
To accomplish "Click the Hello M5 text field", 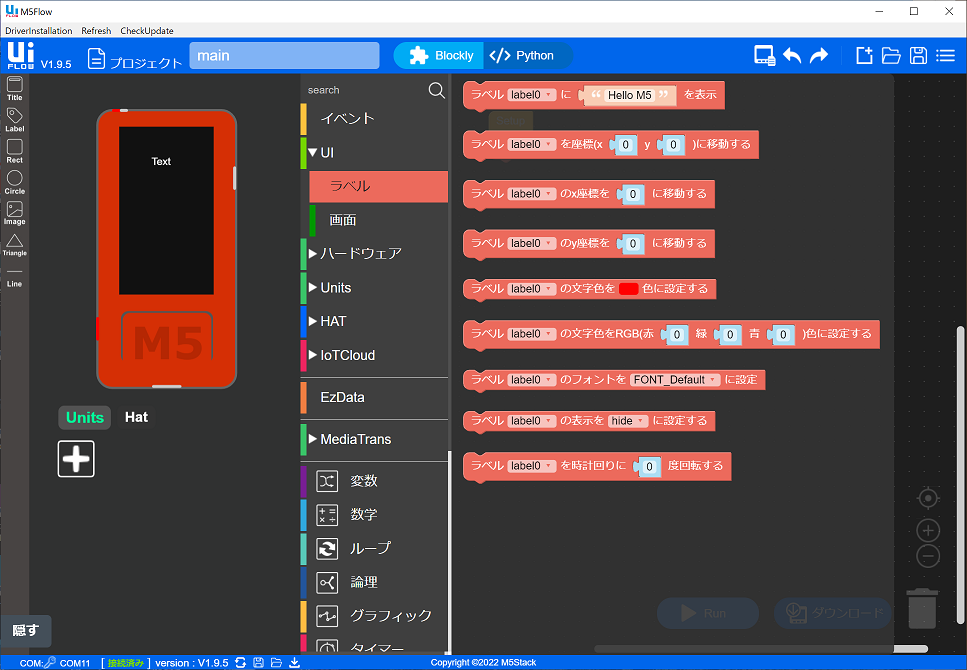I will point(630,95).
